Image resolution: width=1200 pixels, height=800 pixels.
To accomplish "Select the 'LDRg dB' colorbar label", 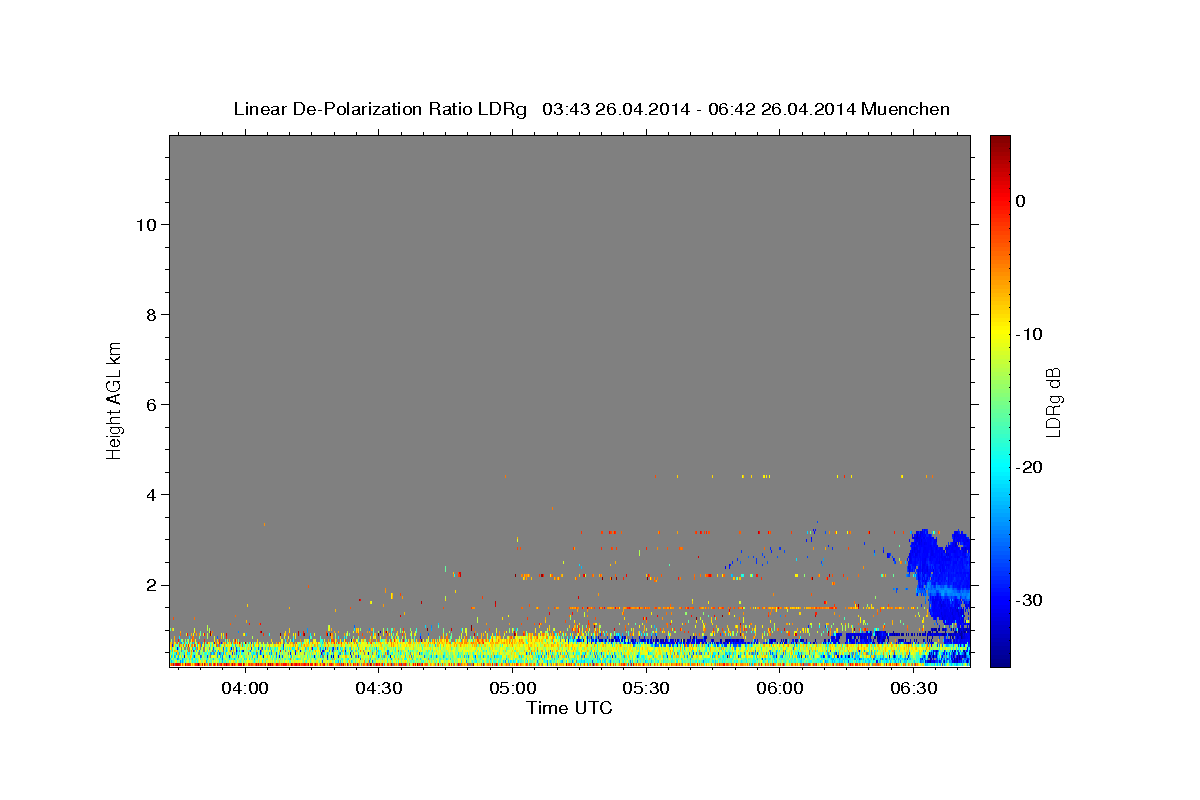I will [1052, 402].
